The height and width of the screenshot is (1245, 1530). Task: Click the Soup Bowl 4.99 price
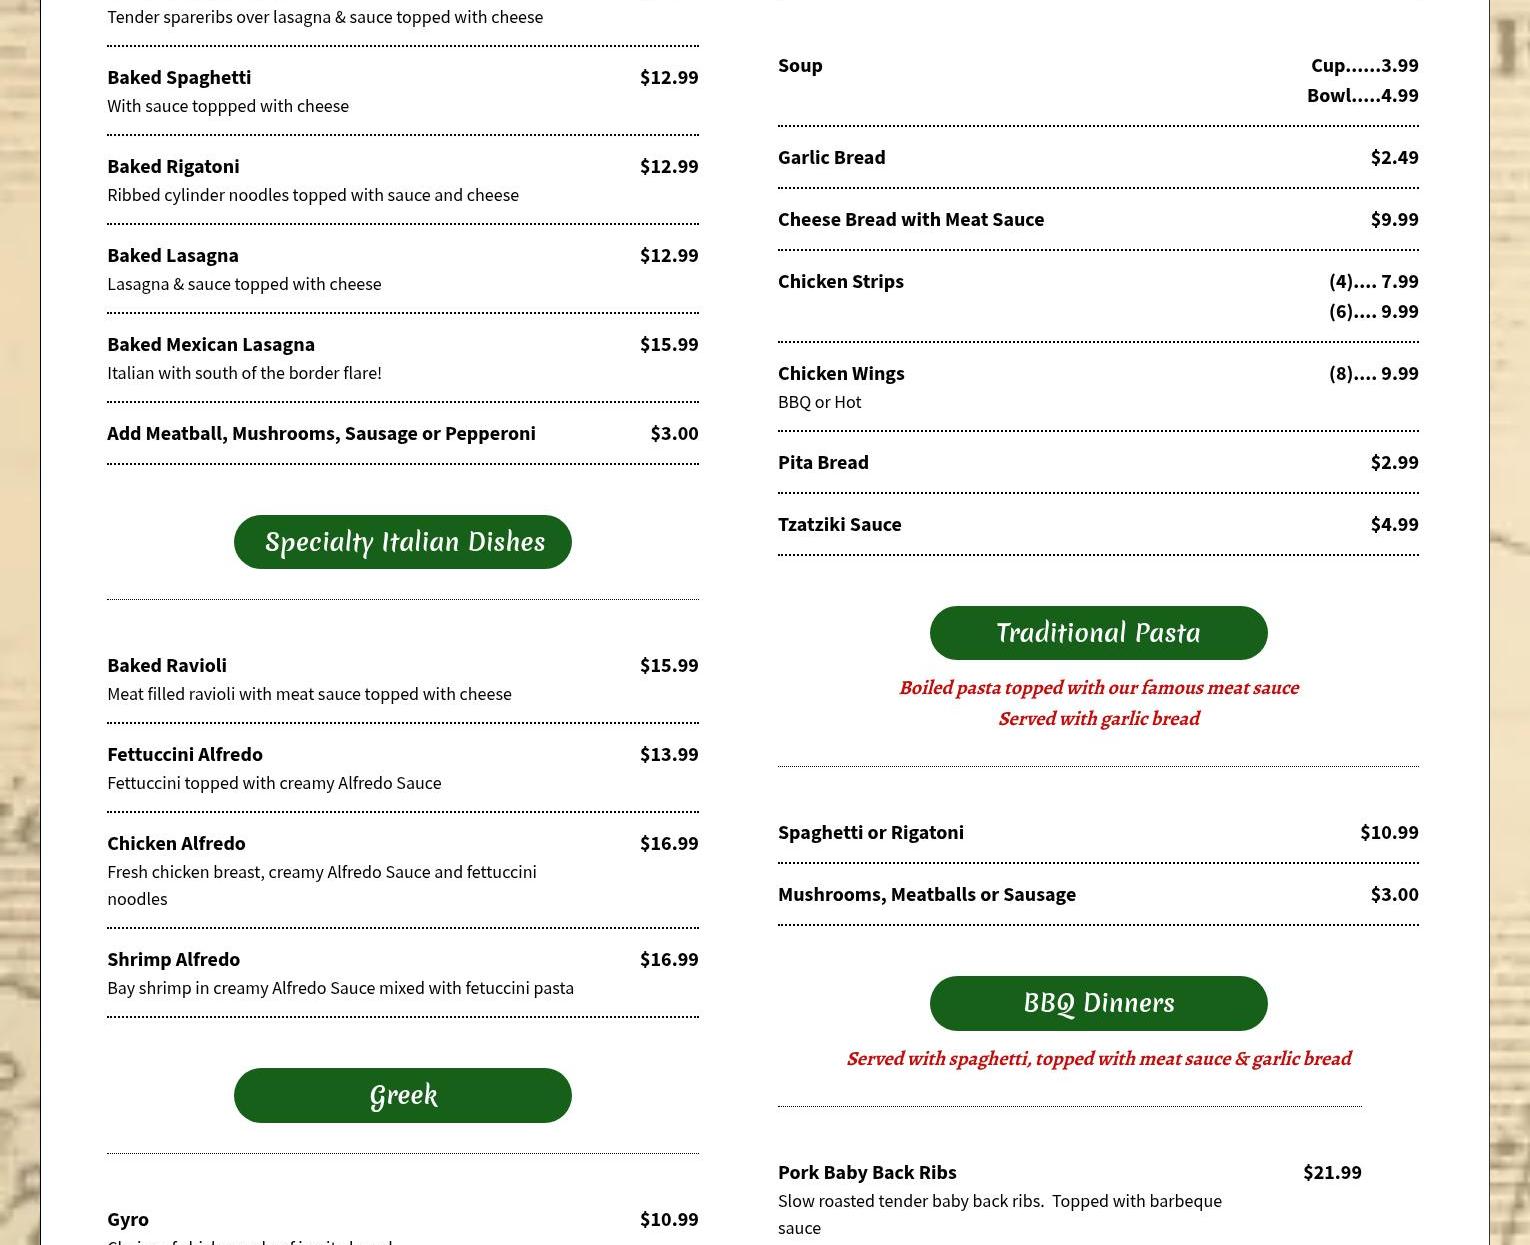click(x=1362, y=95)
